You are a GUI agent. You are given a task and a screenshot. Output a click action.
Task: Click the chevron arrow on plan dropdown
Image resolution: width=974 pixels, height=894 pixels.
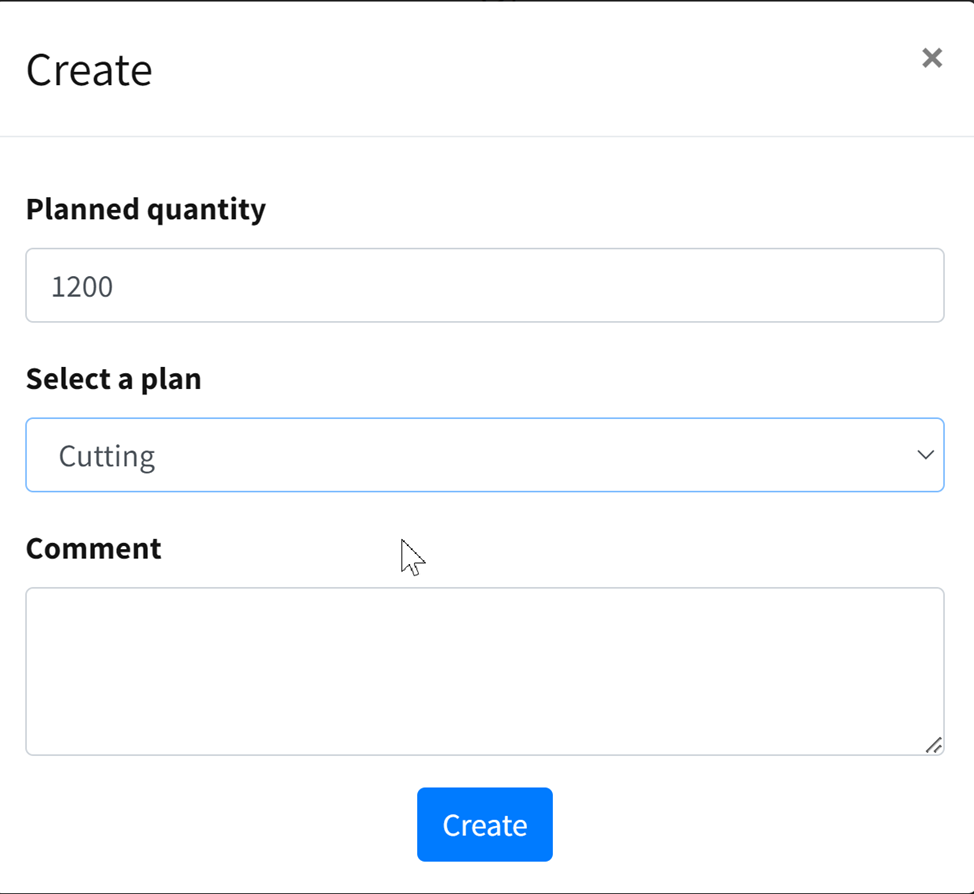coord(925,455)
